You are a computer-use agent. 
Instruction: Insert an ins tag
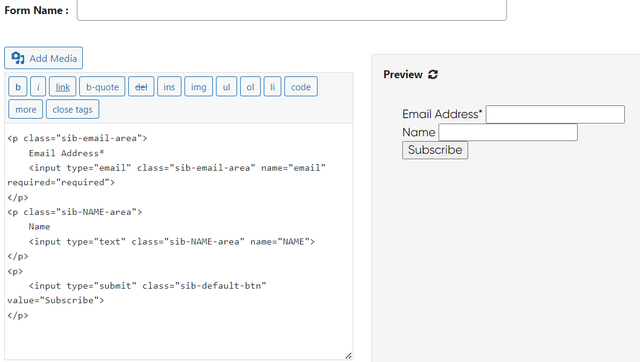(x=169, y=87)
